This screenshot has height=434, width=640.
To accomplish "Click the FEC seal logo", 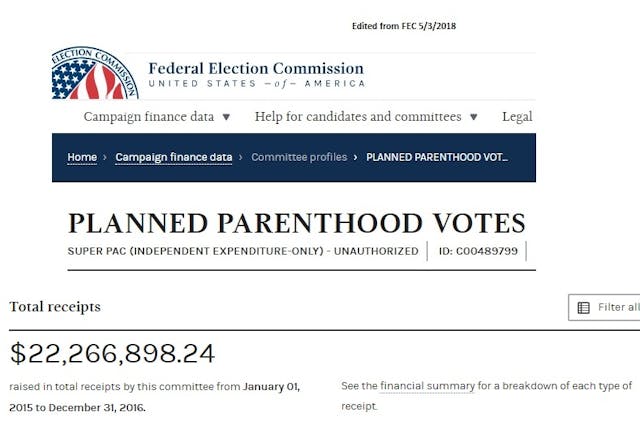I will 91,72.
